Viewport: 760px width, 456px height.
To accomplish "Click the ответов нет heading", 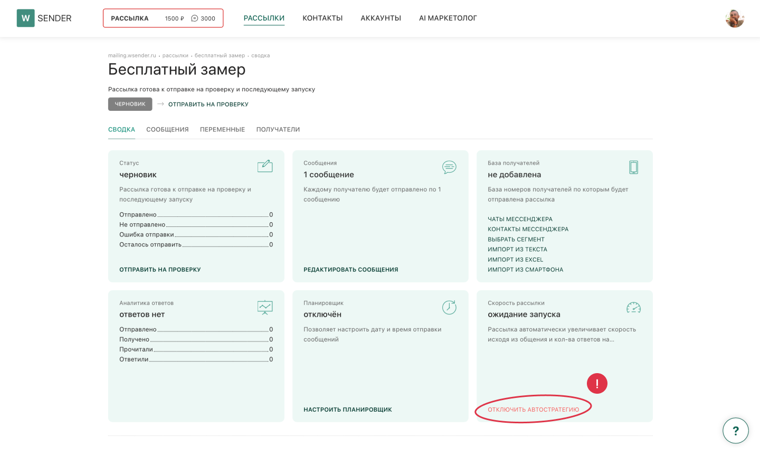I will tap(142, 314).
